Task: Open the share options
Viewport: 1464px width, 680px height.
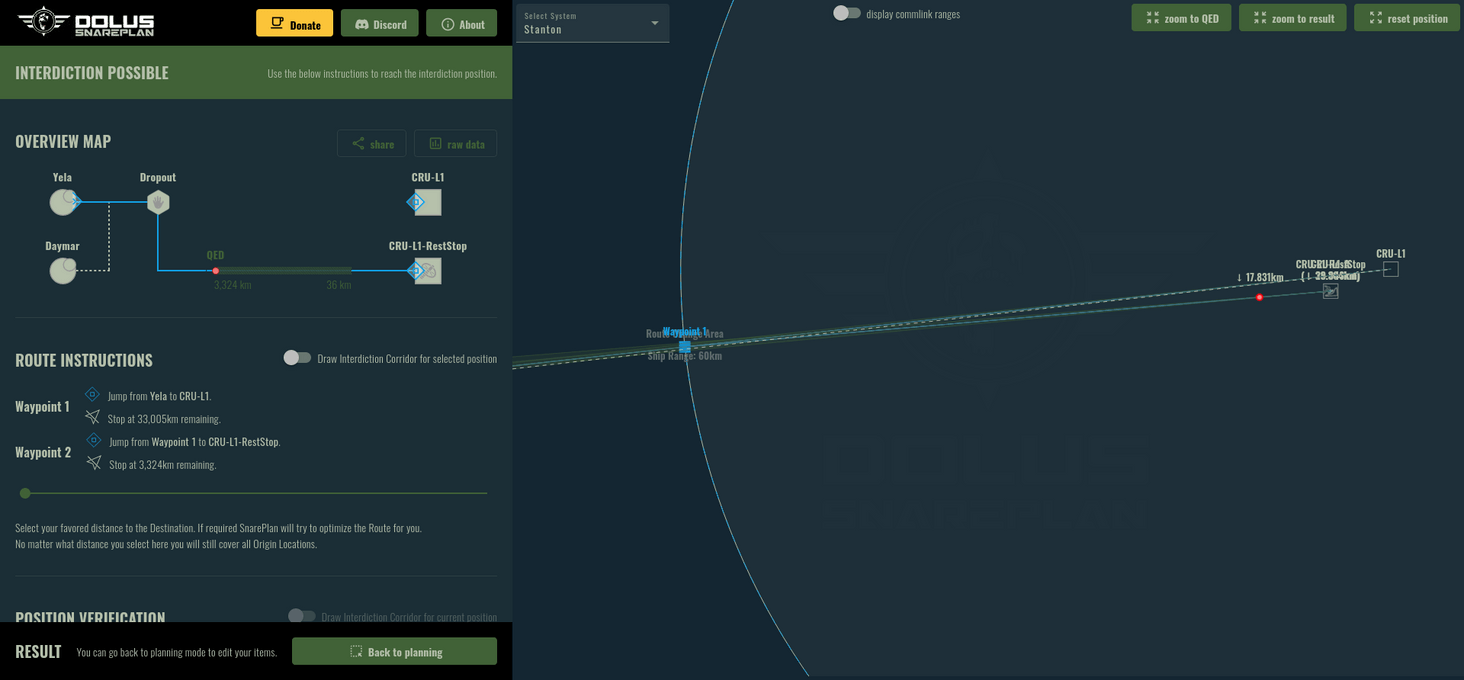Action: (x=371, y=143)
